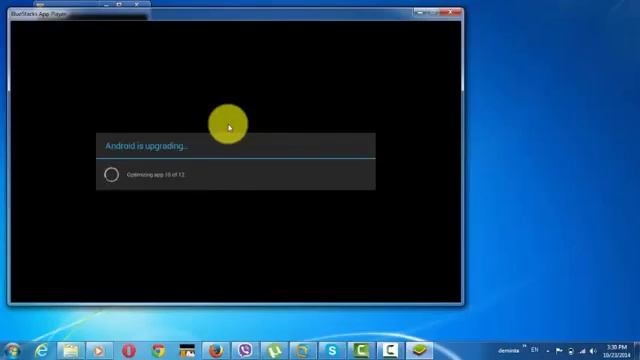This screenshot has height=360, width=640.
Task: Open the blue-orange icon next to uTorrent
Action: tap(303, 351)
